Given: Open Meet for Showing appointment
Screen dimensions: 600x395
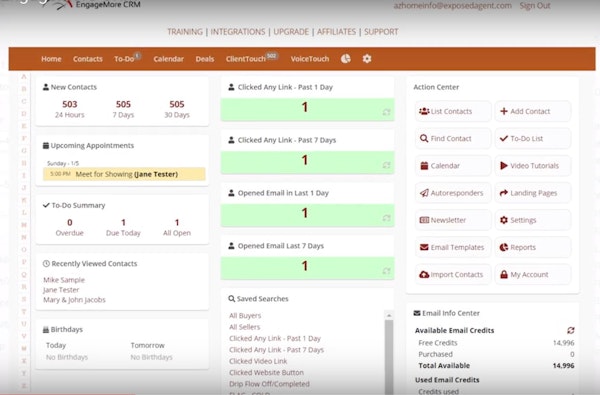Looking at the screenshot, I should coord(124,174).
